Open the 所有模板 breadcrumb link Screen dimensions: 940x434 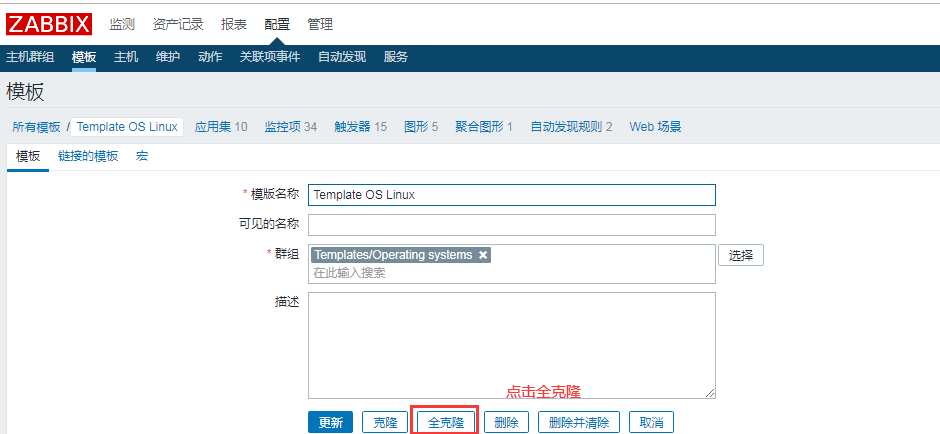pos(37,127)
